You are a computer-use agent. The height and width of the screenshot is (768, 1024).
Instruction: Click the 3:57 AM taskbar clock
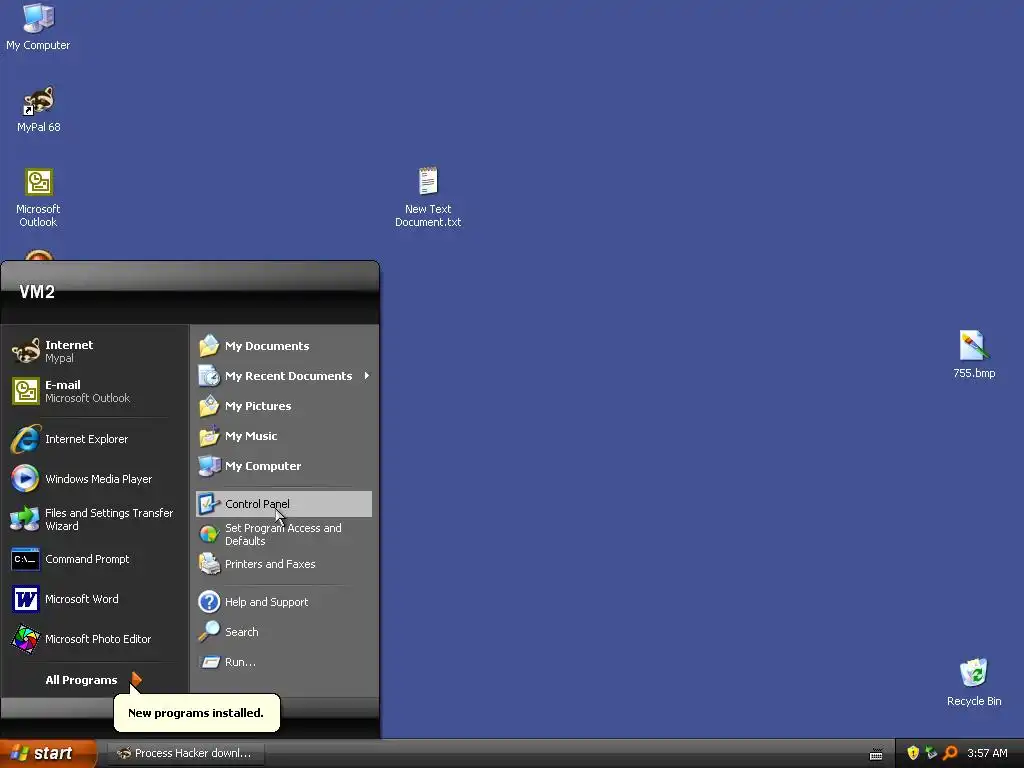coord(987,753)
